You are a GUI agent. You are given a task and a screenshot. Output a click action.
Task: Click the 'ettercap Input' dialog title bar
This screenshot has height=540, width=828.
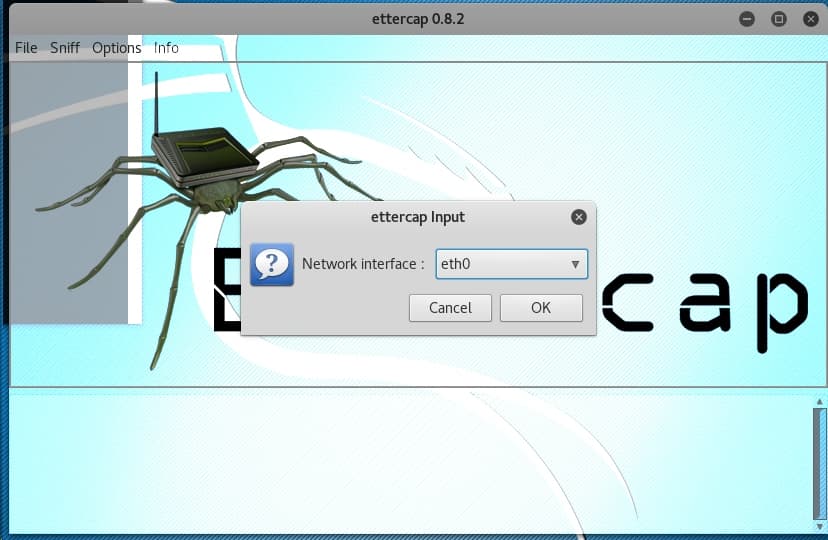418,217
